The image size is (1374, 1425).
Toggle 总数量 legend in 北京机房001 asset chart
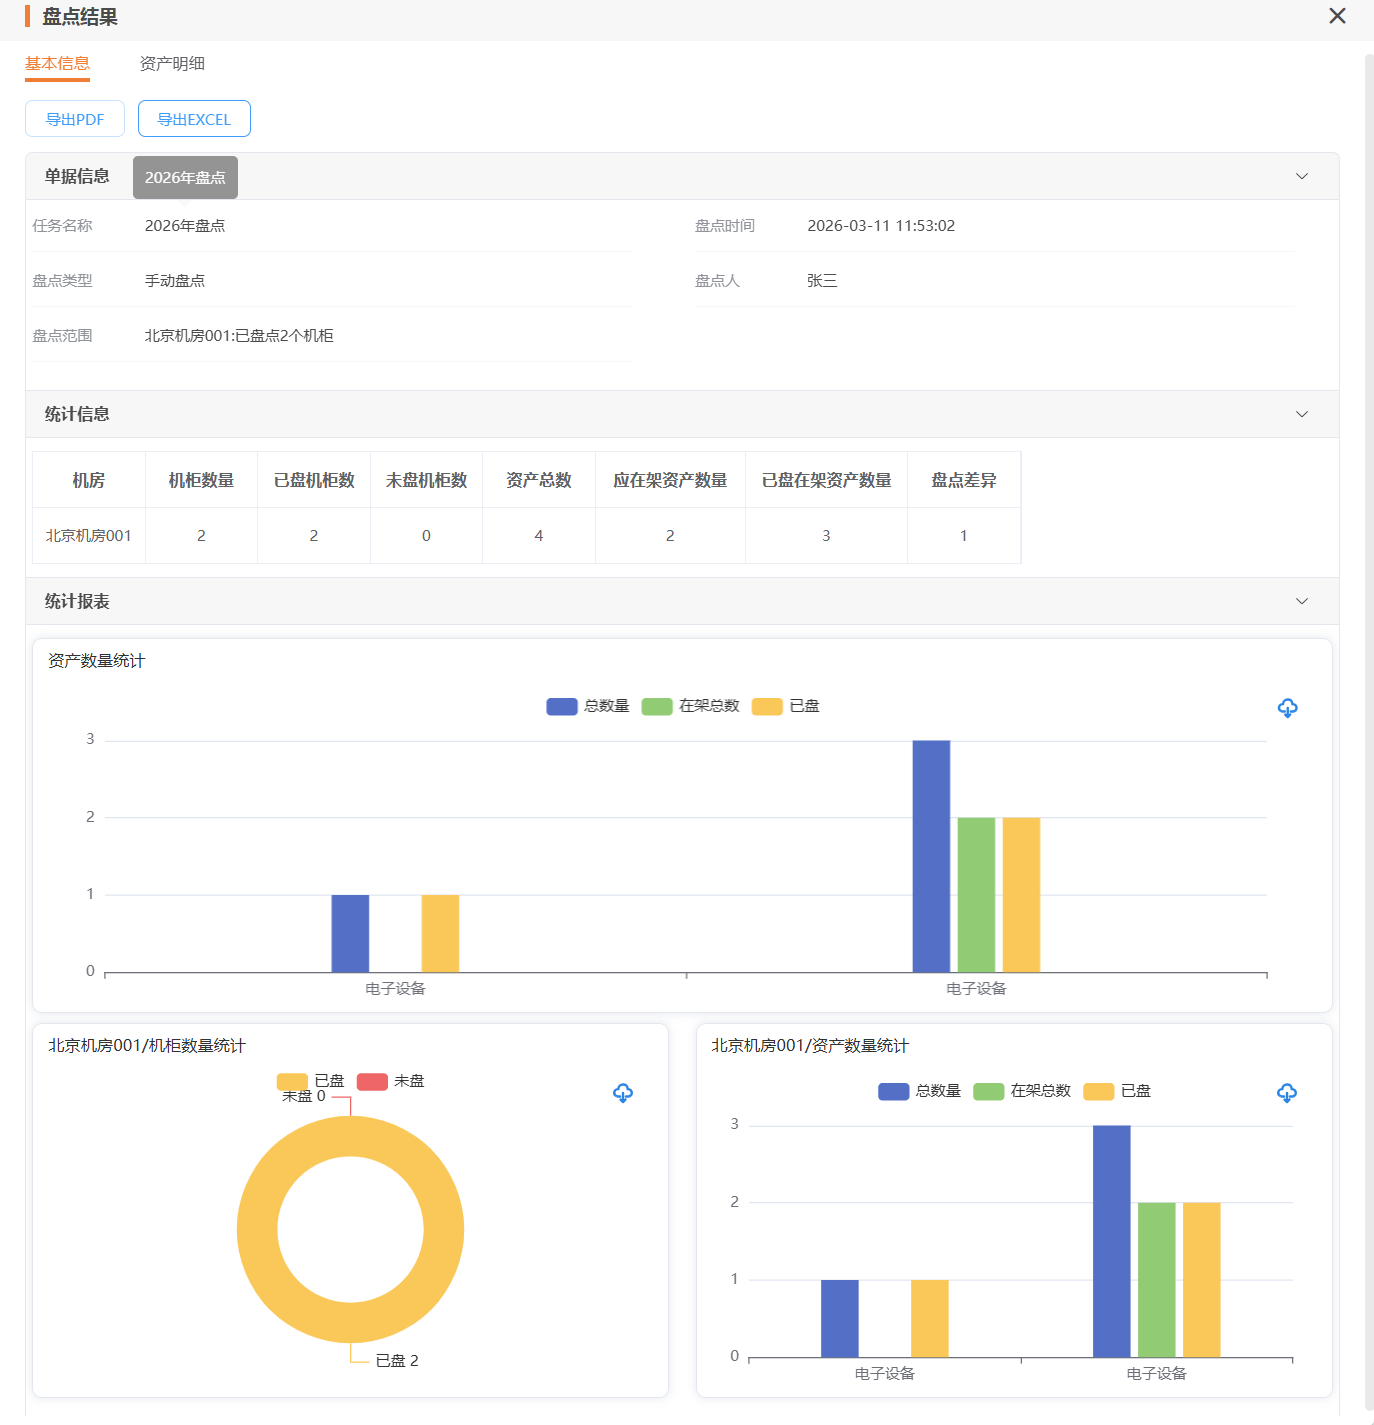pos(920,1091)
